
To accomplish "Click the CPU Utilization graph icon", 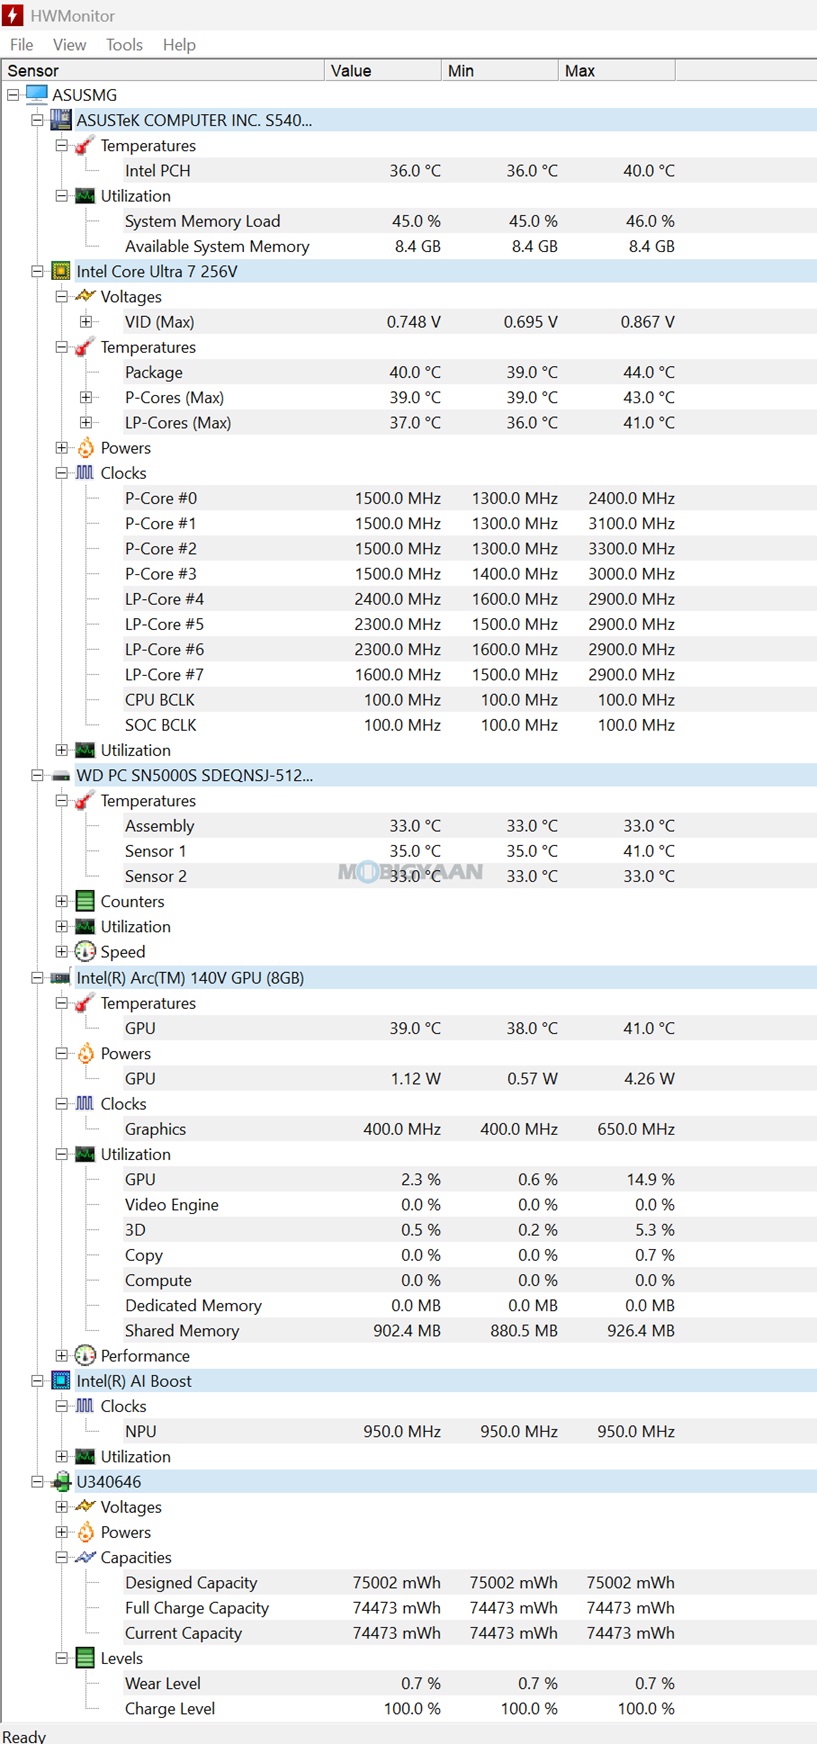I will pyautogui.click(x=85, y=750).
